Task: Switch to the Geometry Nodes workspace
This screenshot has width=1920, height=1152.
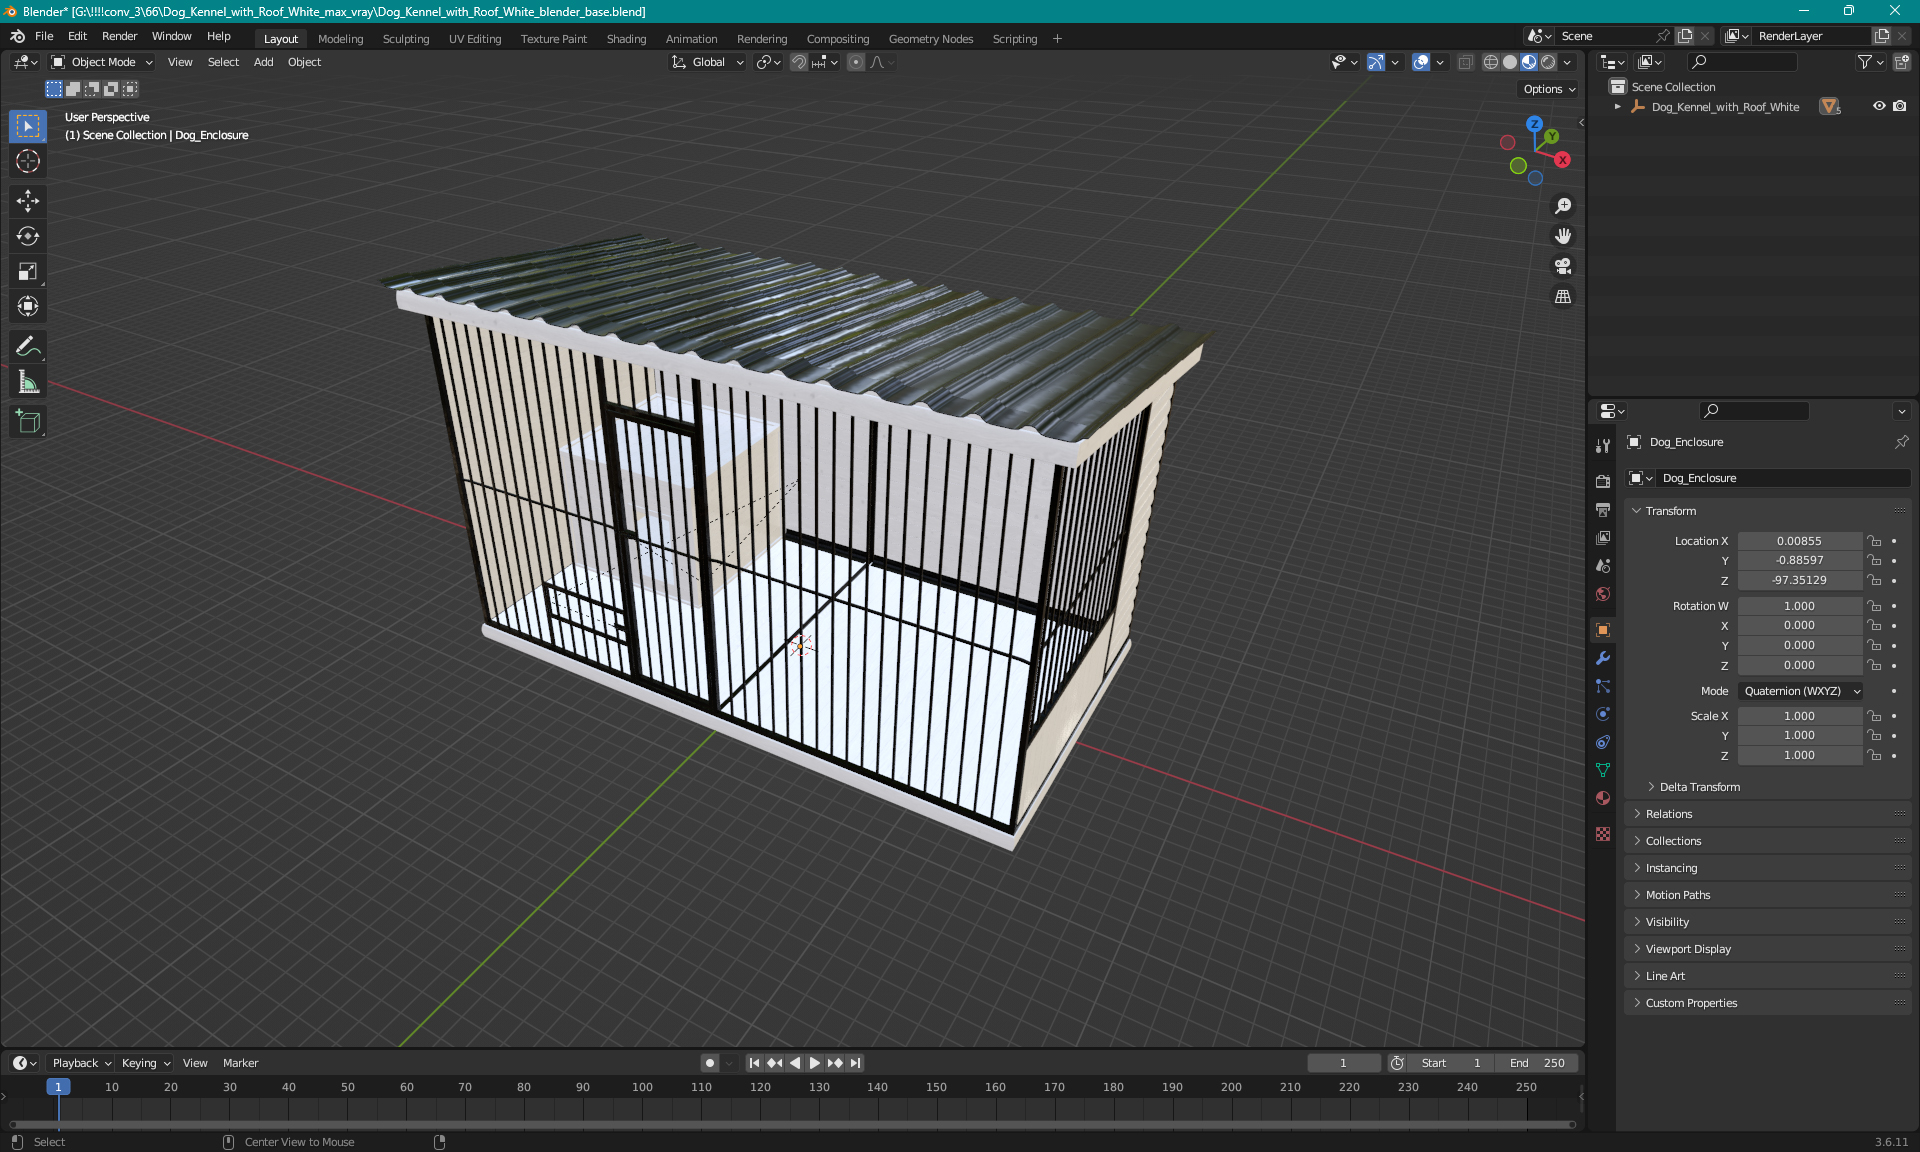Action: tap(930, 39)
